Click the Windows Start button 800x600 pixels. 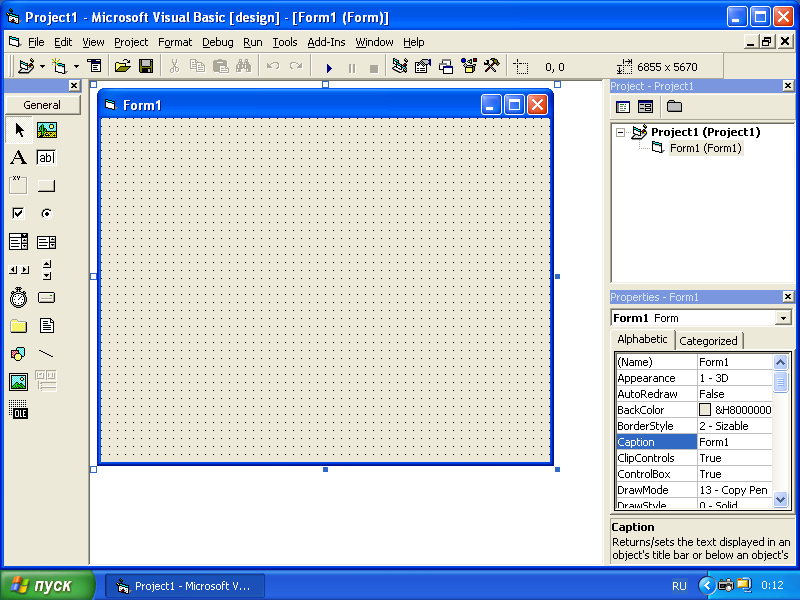click(x=47, y=585)
